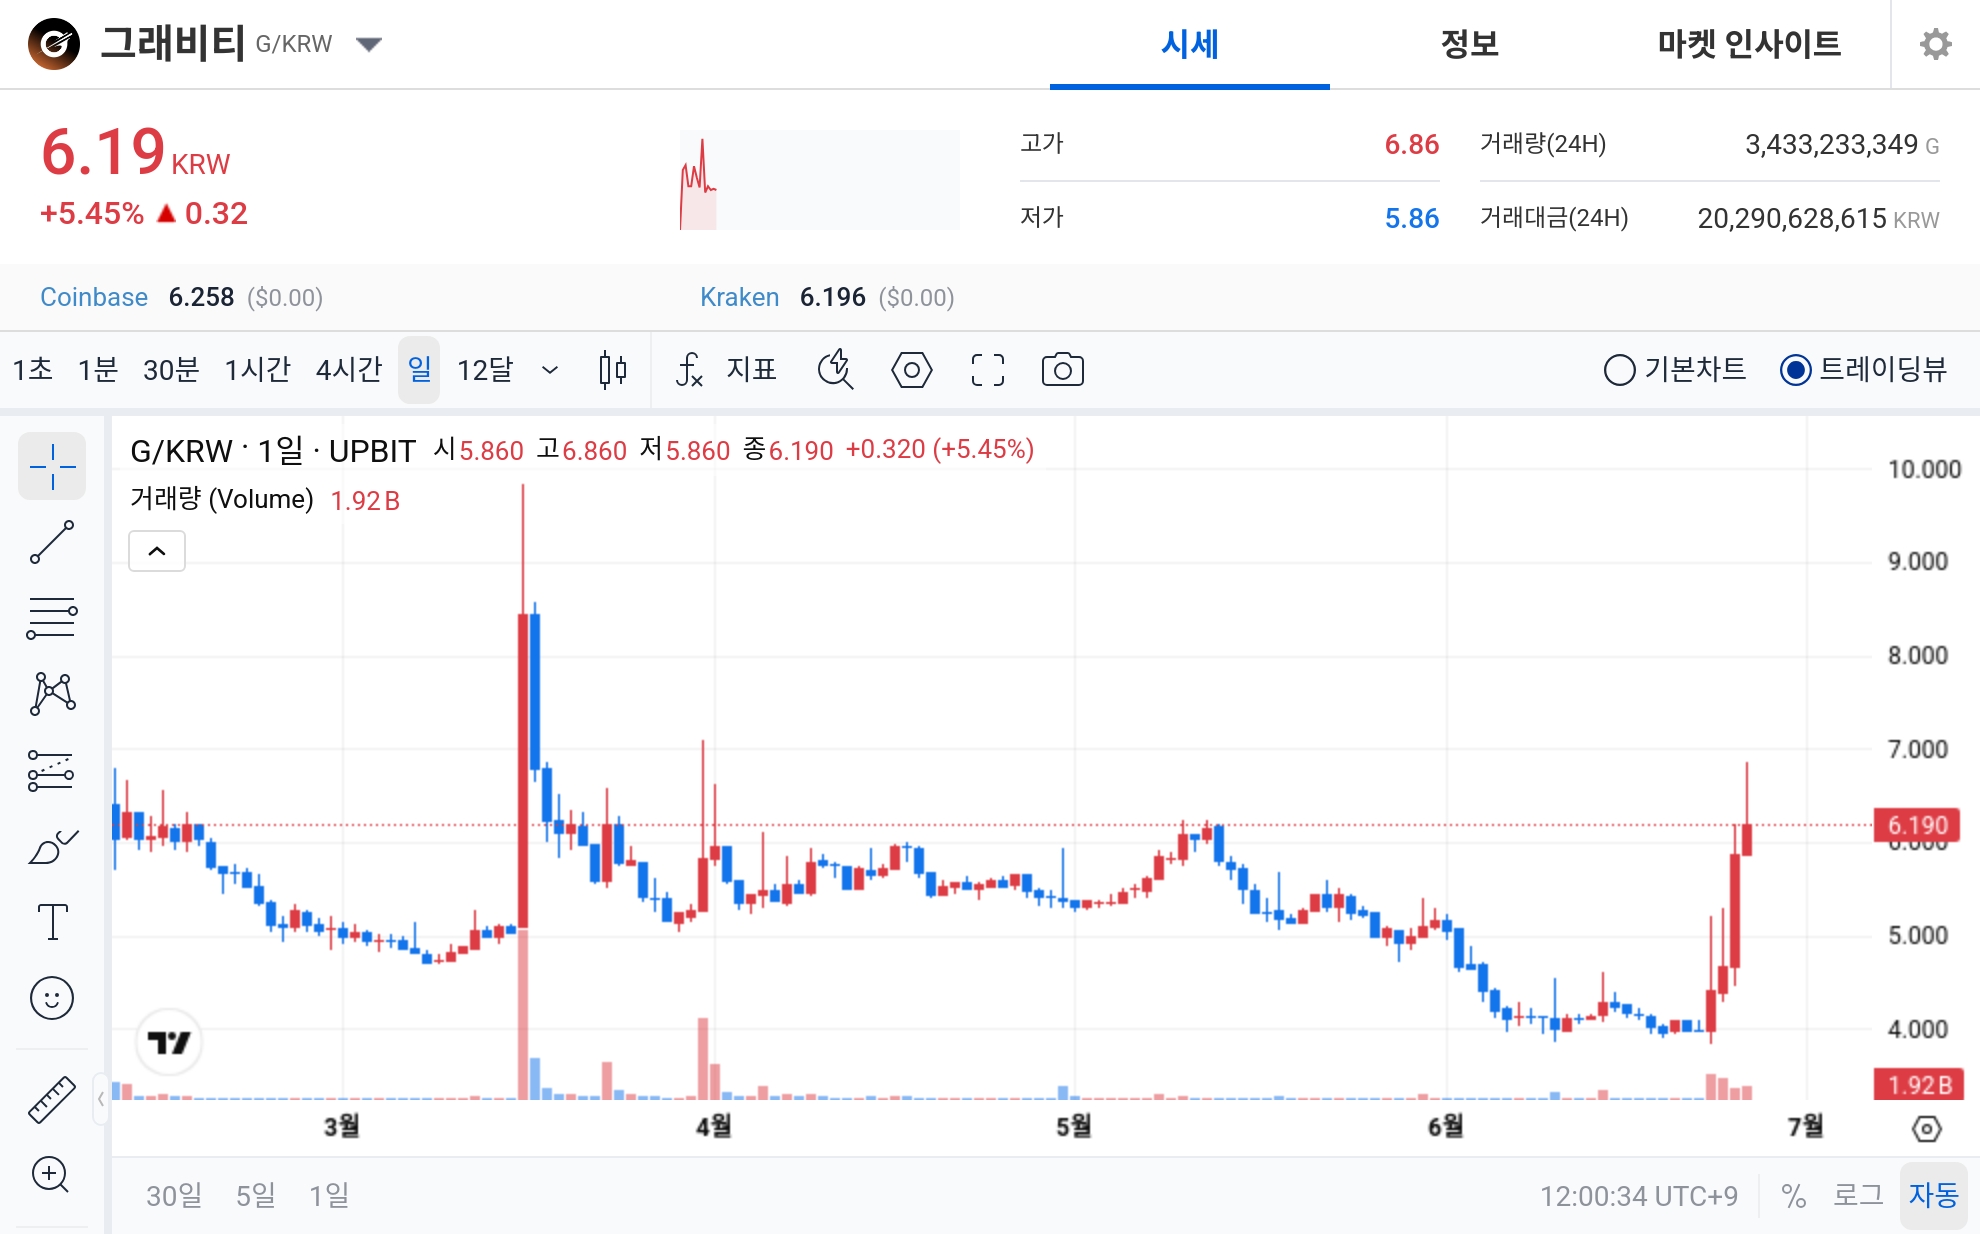Select the 30분 interval
The image size is (1980, 1234).
[171, 370]
